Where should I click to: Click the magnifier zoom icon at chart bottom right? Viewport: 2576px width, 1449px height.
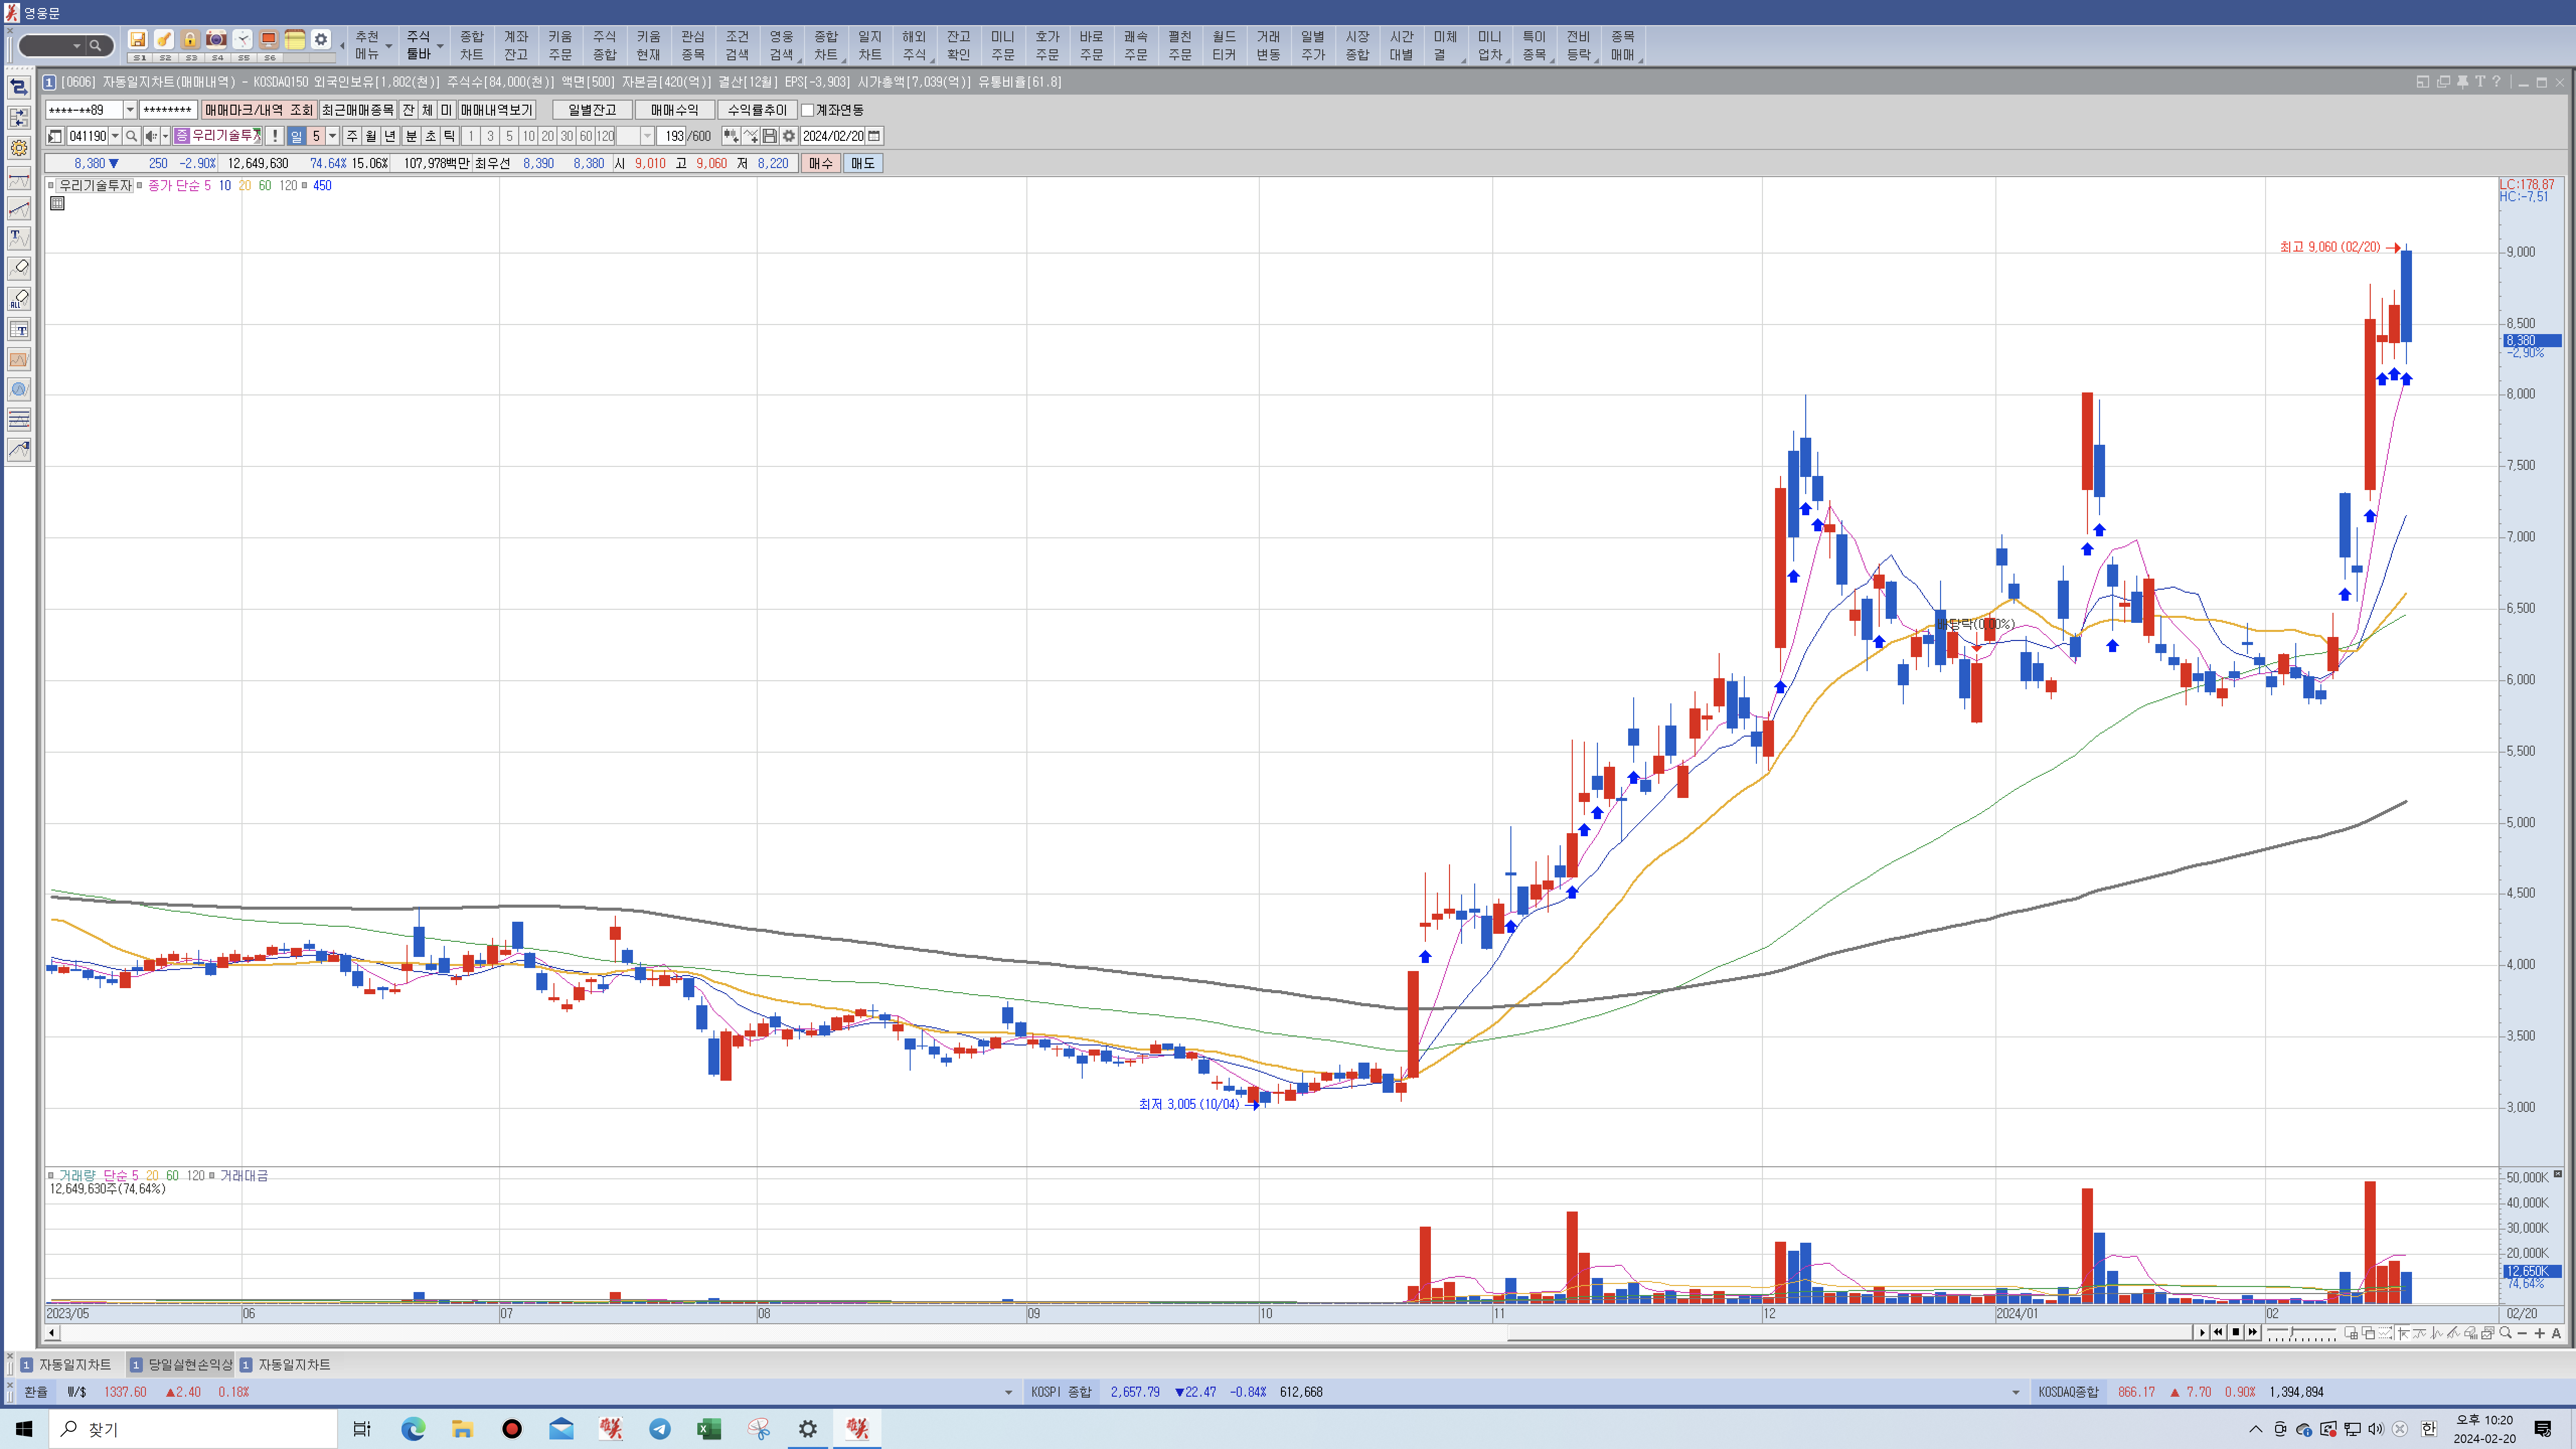click(2505, 1333)
